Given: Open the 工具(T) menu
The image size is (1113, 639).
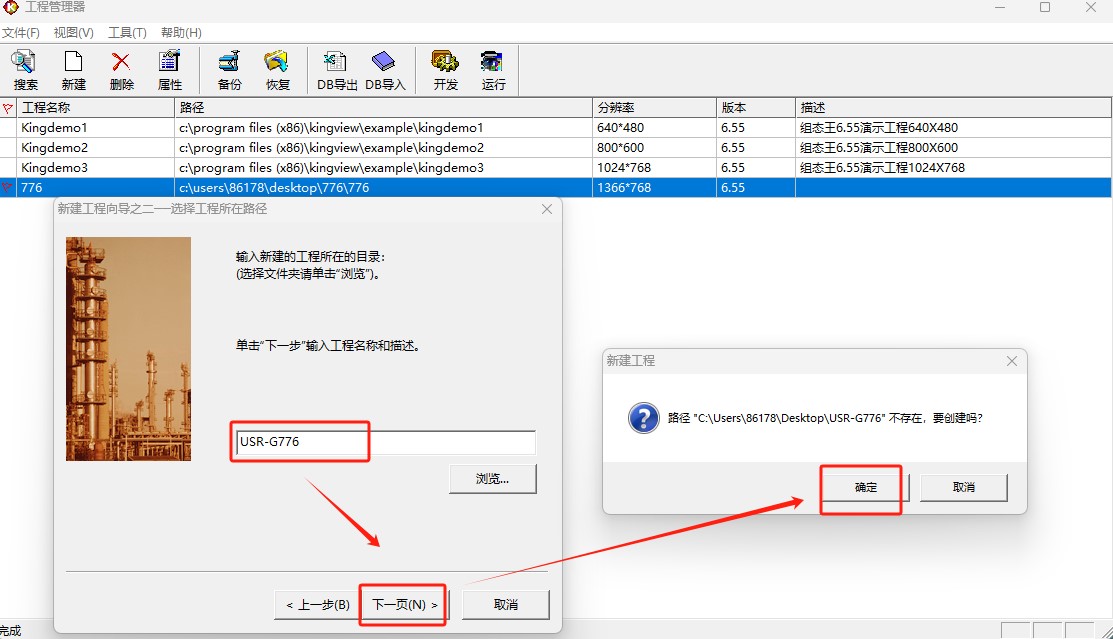Looking at the screenshot, I should pyautogui.click(x=127, y=33).
